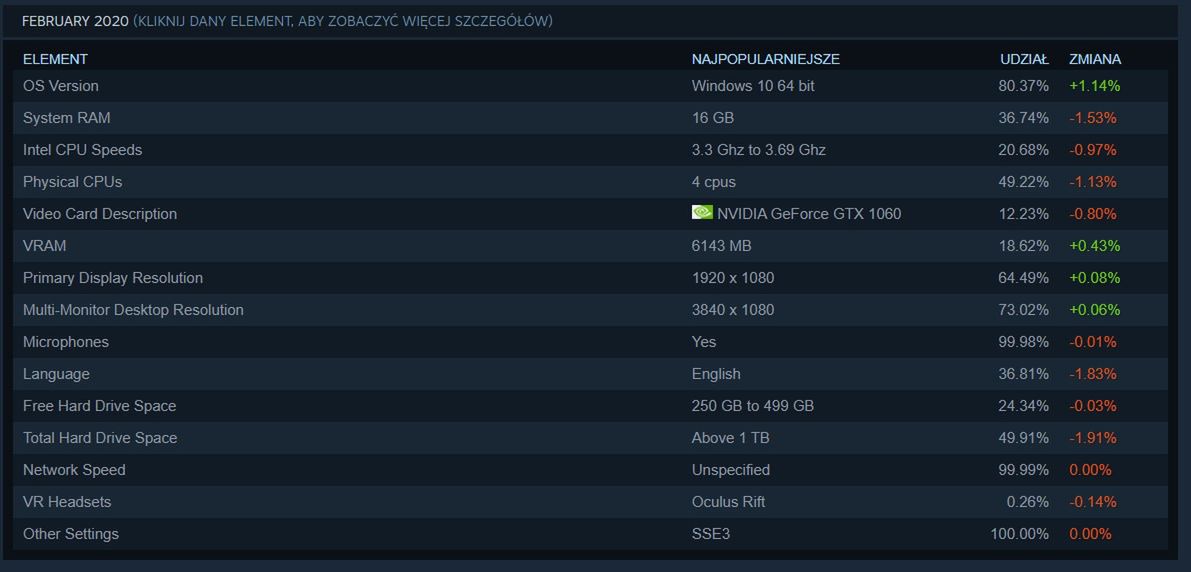
Task: Open the Language statistics row
Action: point(56,374)
